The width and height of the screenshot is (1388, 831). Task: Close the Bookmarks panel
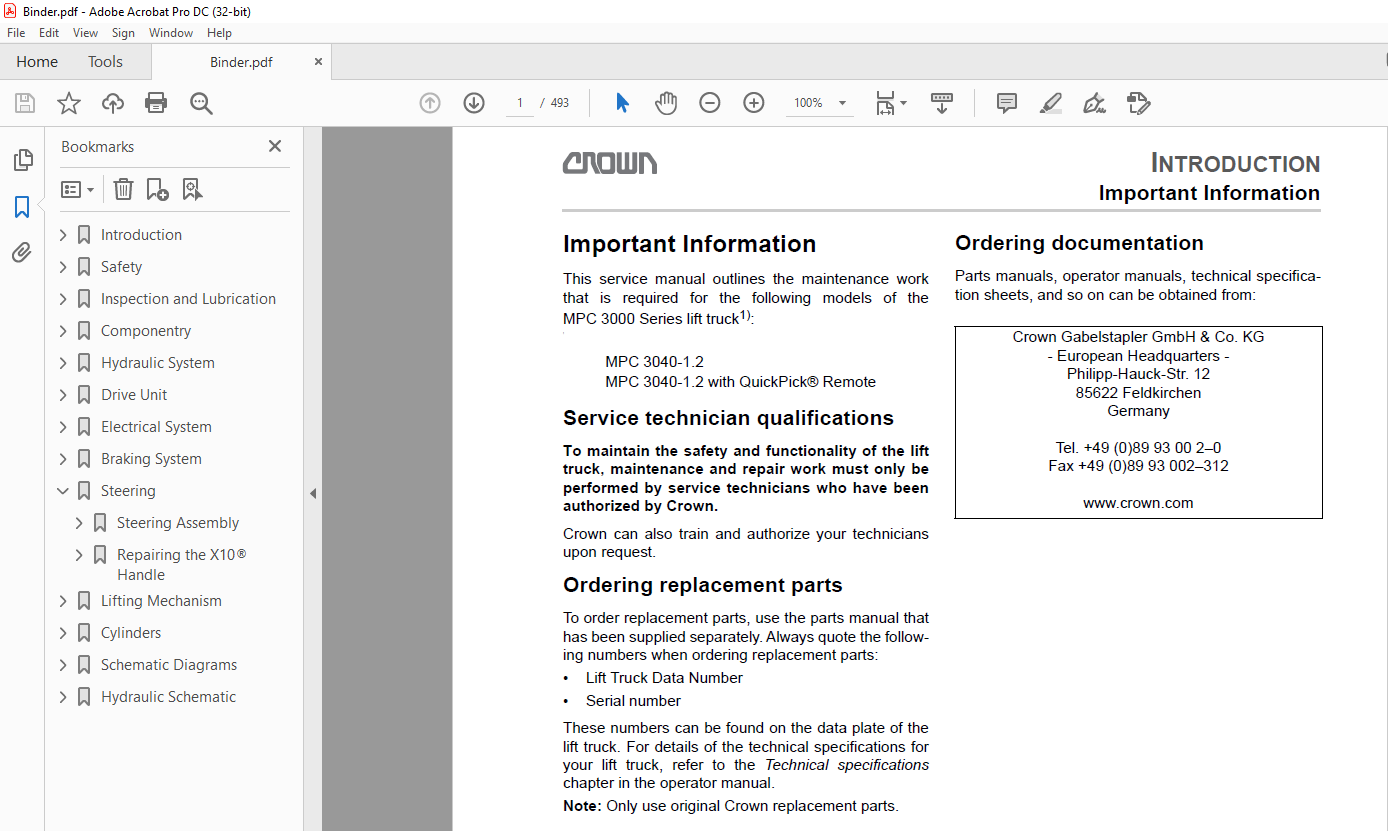pos(275,146)
